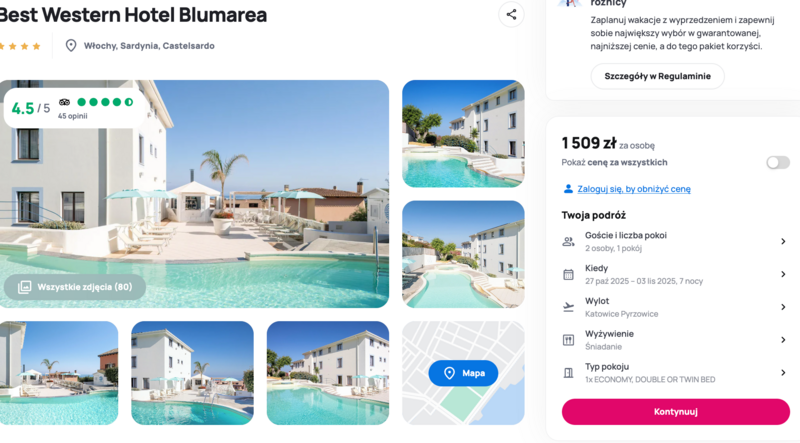
Task: Click the door icon beside Typ pokoju
Action: 568,373
